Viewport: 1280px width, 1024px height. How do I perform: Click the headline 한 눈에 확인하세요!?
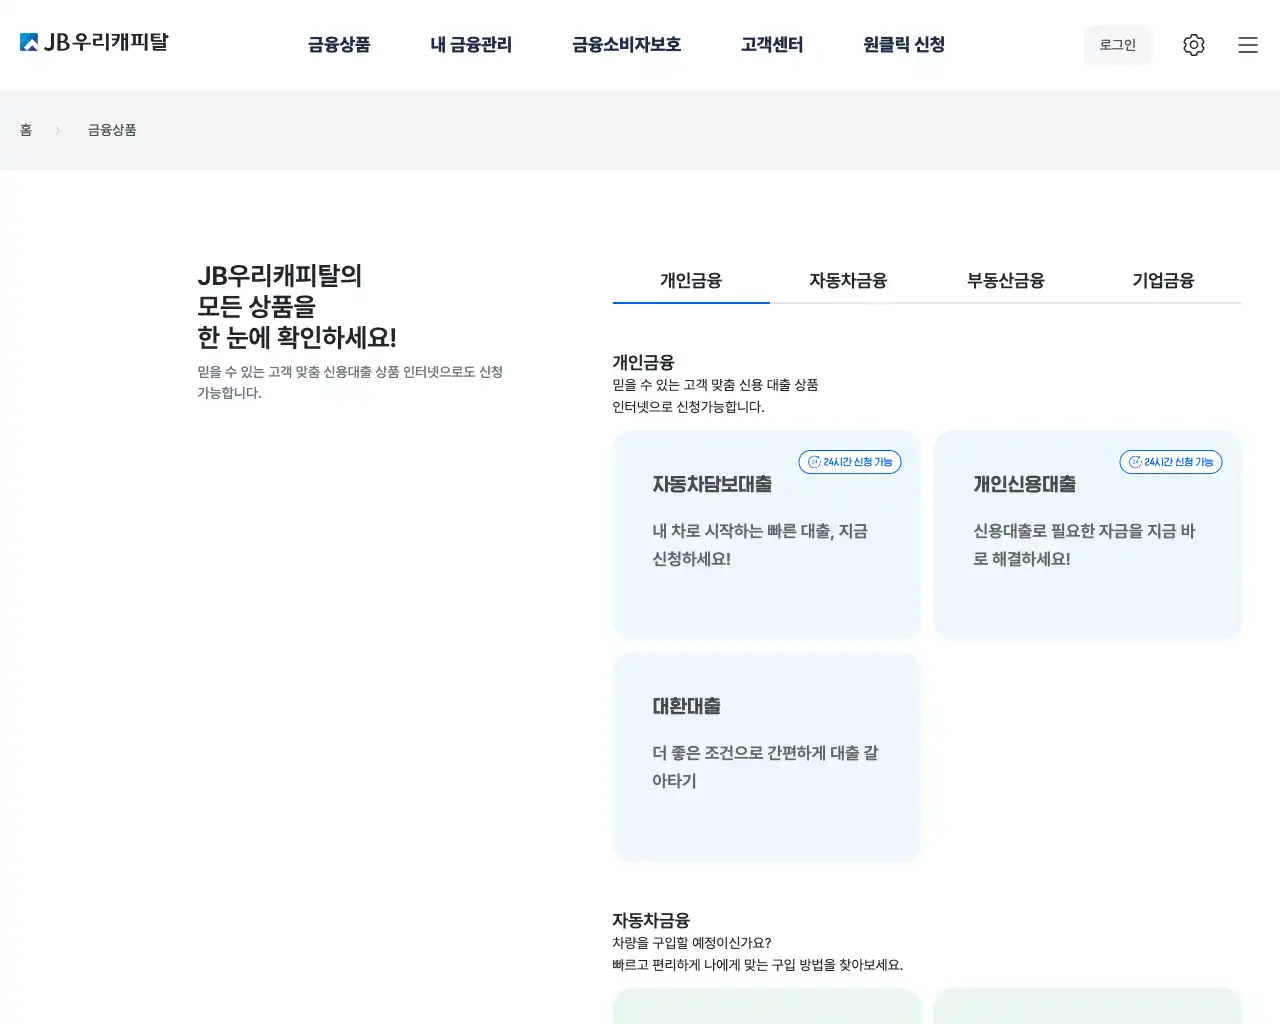(297, 338)
